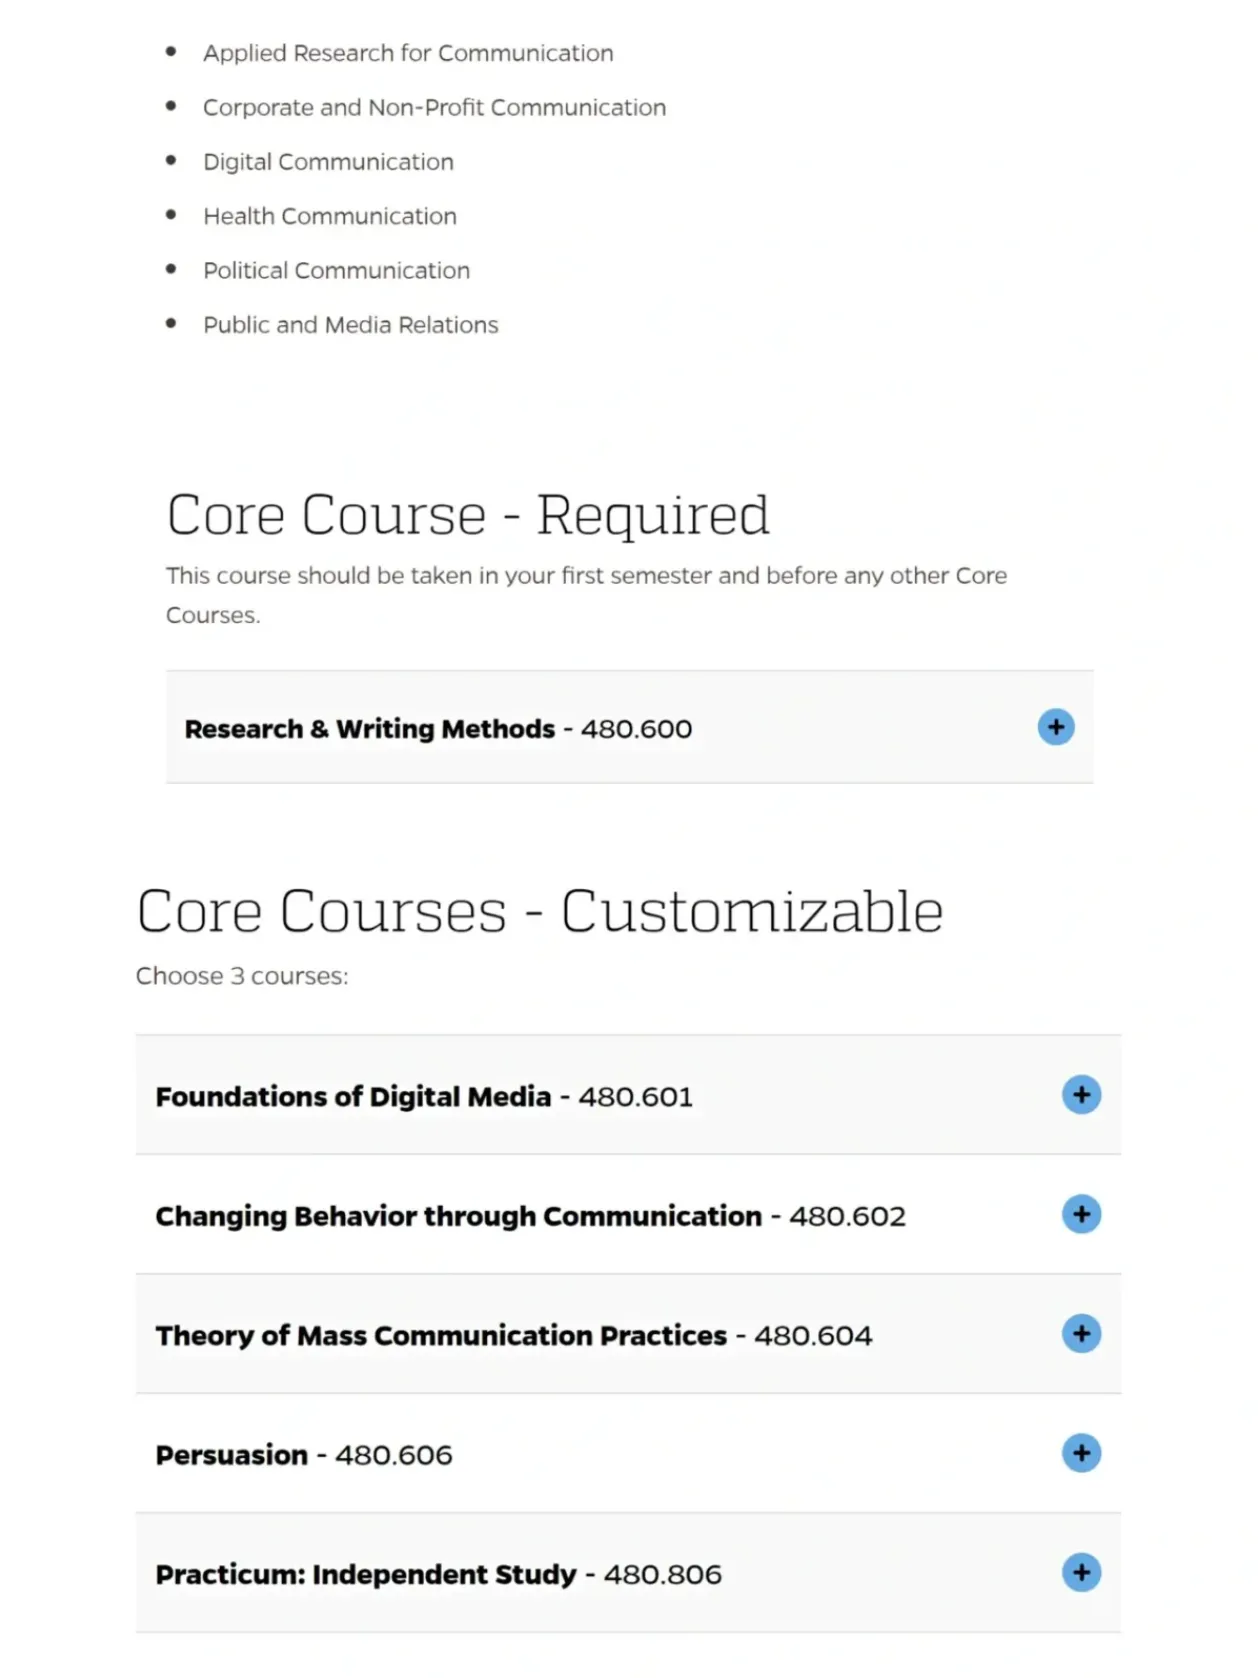Click plus icon next to Persuasion course
1258x1678 pixels.
[1081, 1453]
